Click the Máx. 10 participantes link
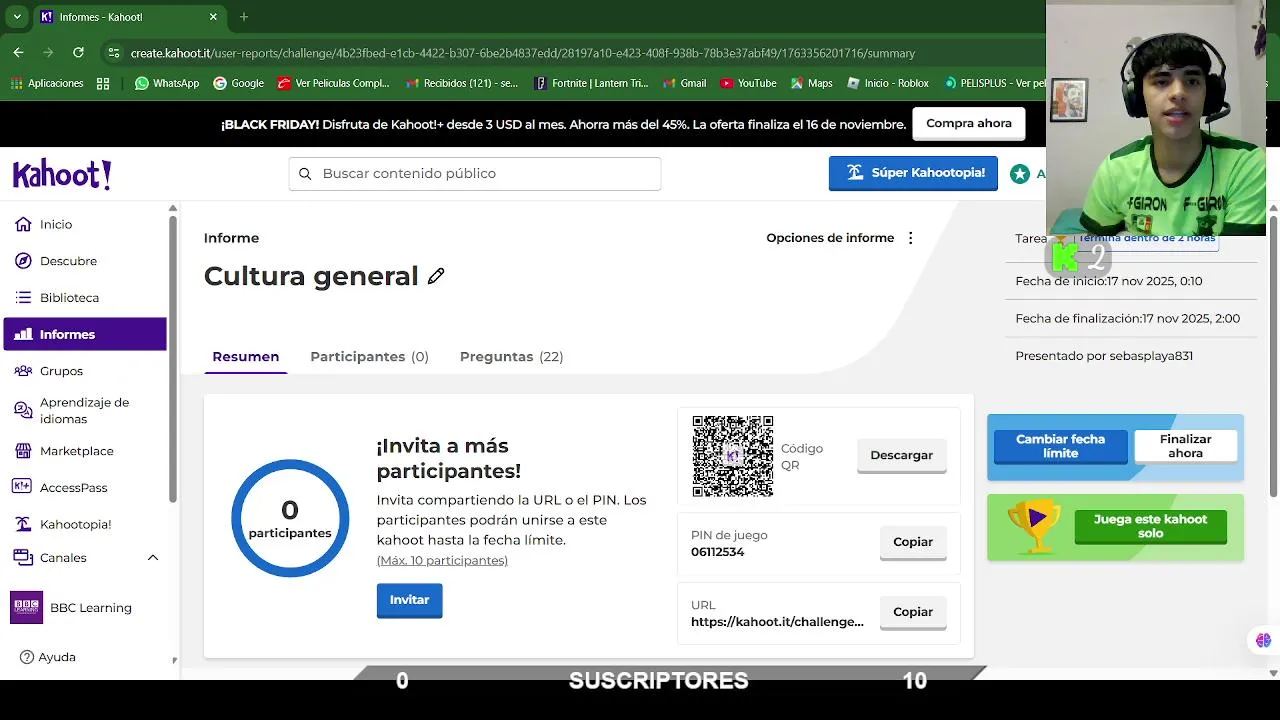Image resolution: width=1280 pixels, height=720 pixels. tap(442, 561)
